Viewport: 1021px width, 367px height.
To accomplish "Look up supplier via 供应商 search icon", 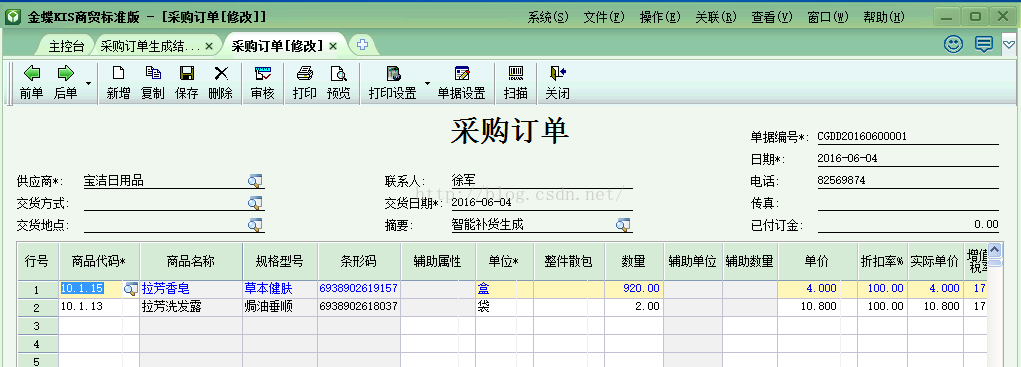I will [x=255, y=181].
